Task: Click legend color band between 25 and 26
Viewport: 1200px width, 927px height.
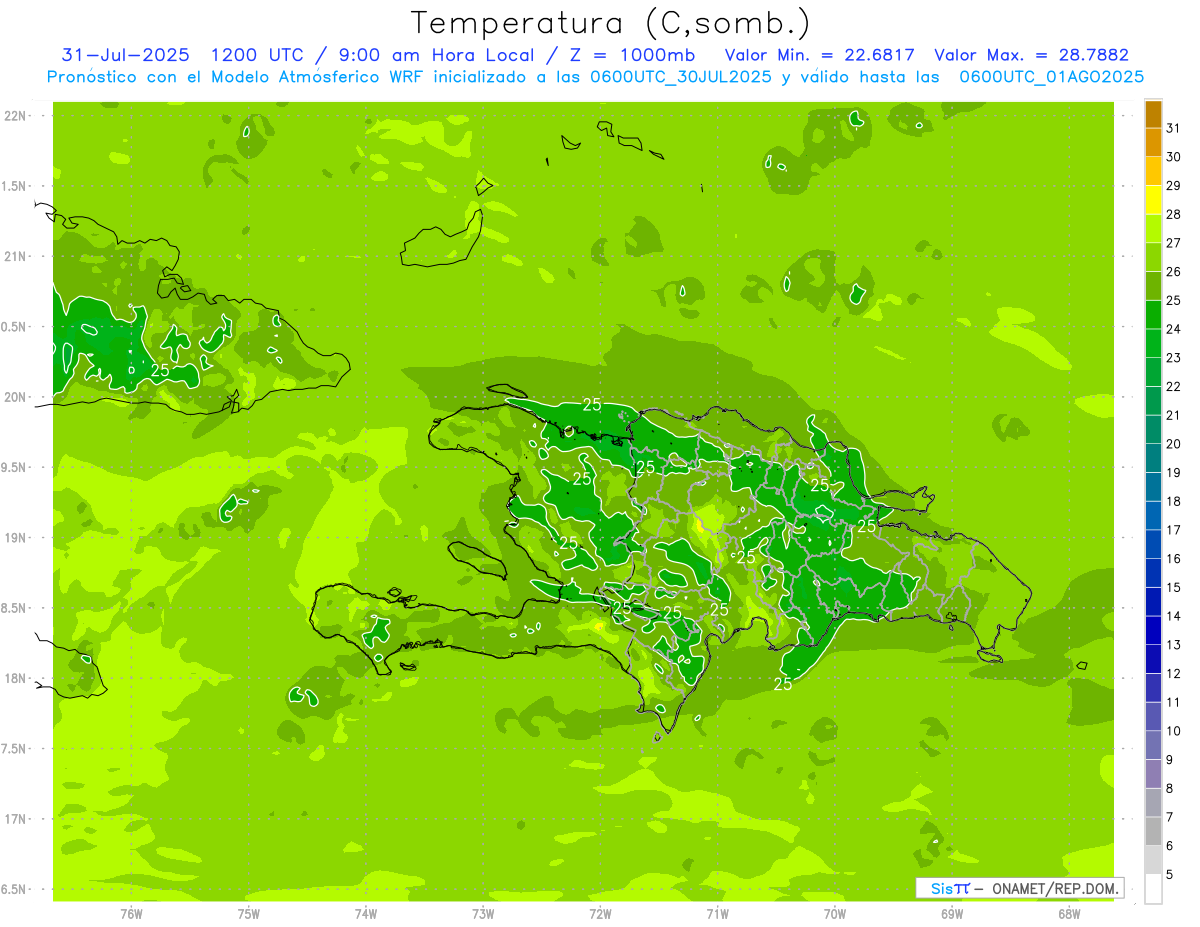Action: [x=1153, y=286]
